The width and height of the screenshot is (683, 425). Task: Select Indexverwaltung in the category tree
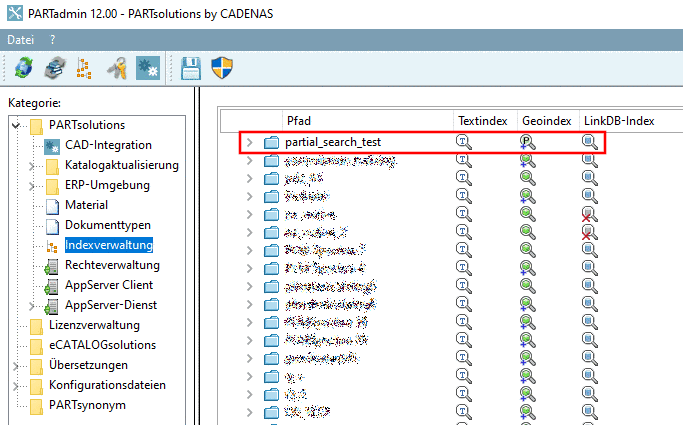109,245
